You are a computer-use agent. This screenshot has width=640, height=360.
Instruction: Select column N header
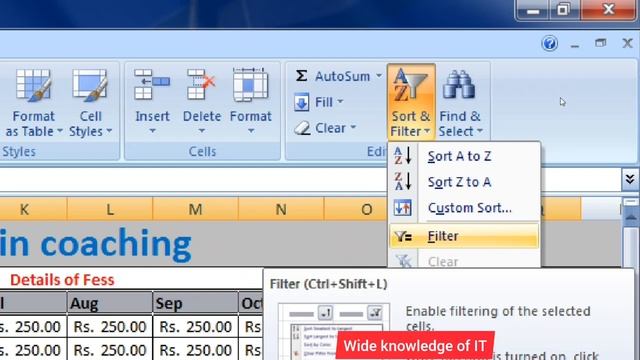[281, 209]
